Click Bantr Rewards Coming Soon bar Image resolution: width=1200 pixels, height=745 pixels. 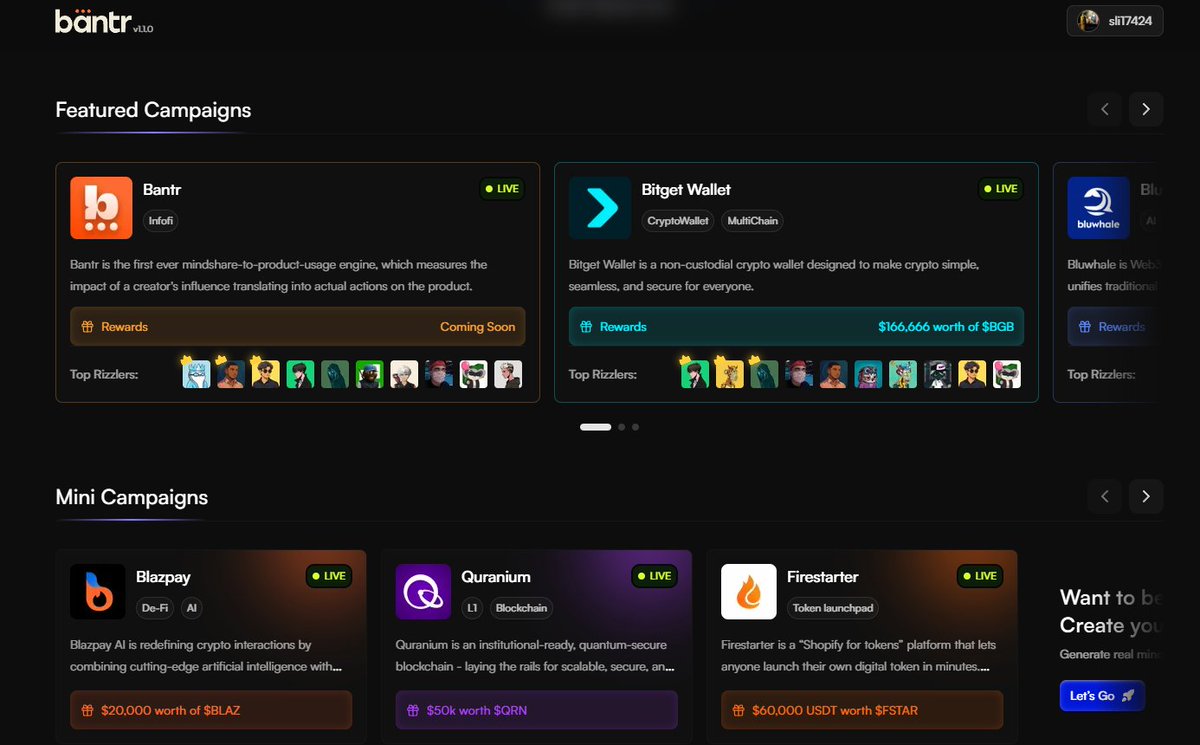click(x=297, y=327)
